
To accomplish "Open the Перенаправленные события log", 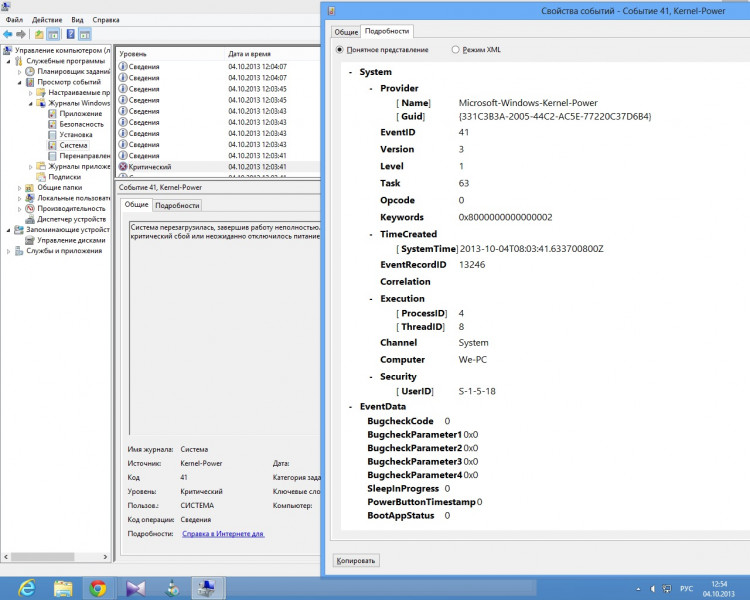I will coord(85,156).
